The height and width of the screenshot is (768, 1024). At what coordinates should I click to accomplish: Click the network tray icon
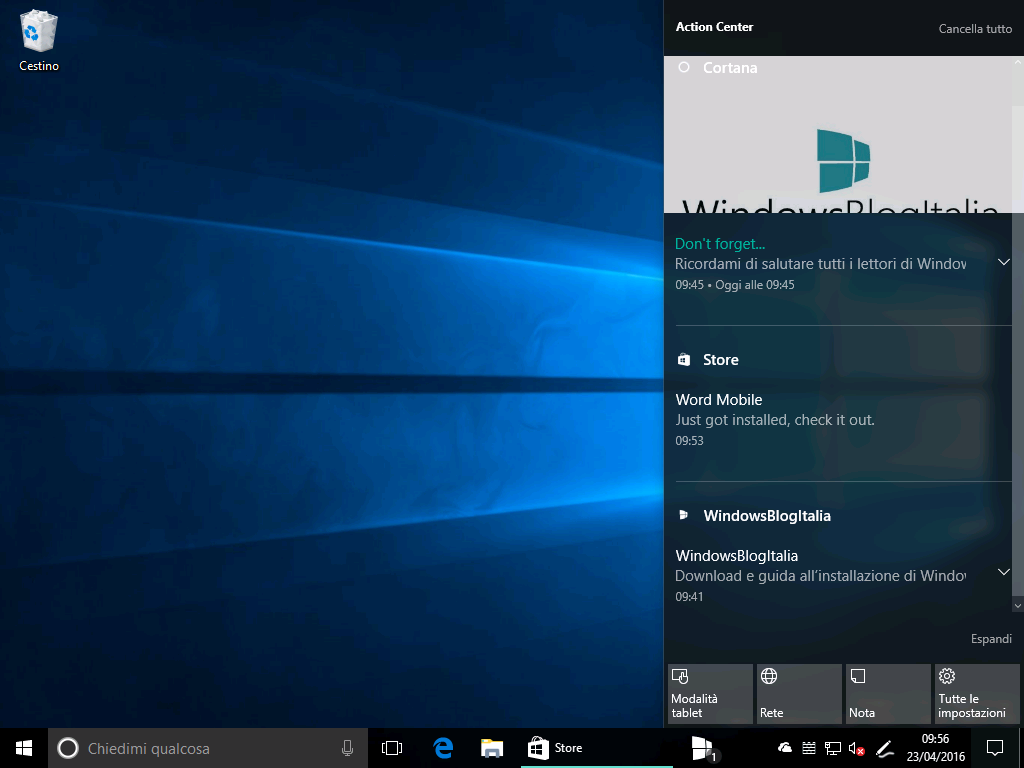833,748
